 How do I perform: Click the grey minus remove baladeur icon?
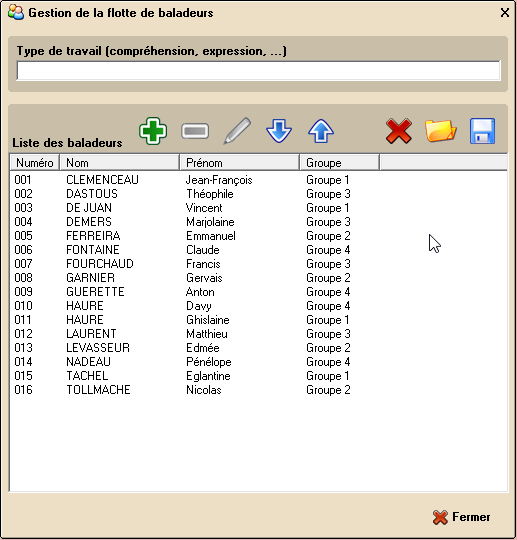(x=195, y=131)
